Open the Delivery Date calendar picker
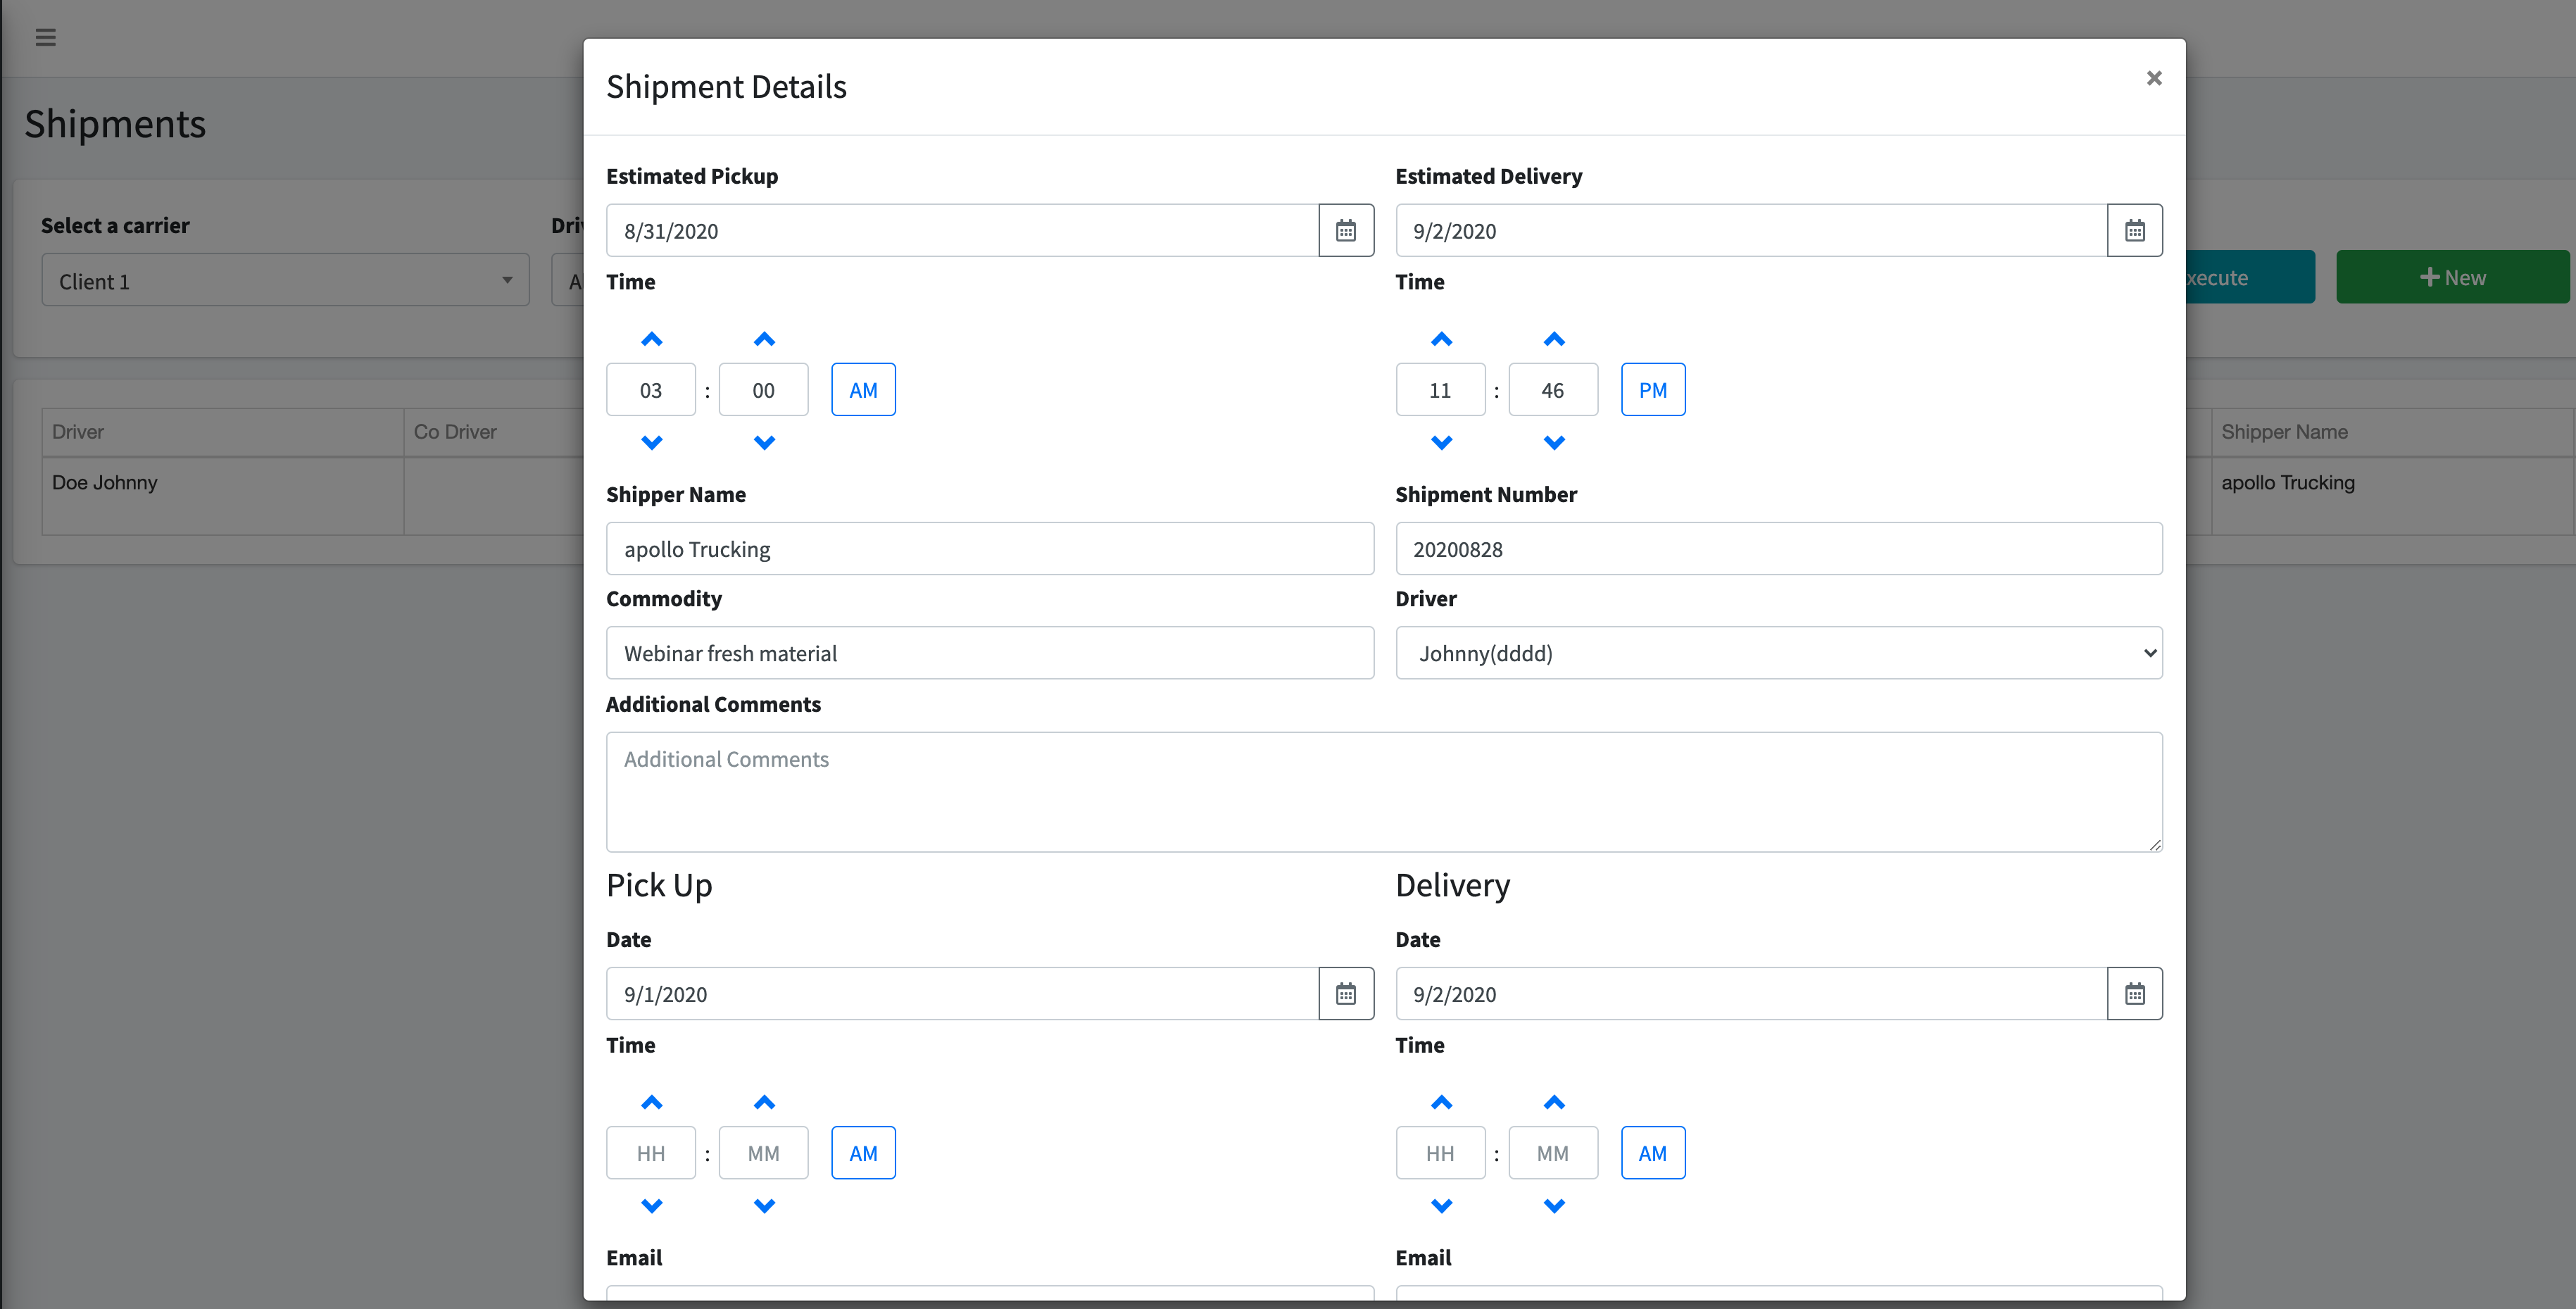This screenshot has height=1309, width=2576. (2135, 994)
